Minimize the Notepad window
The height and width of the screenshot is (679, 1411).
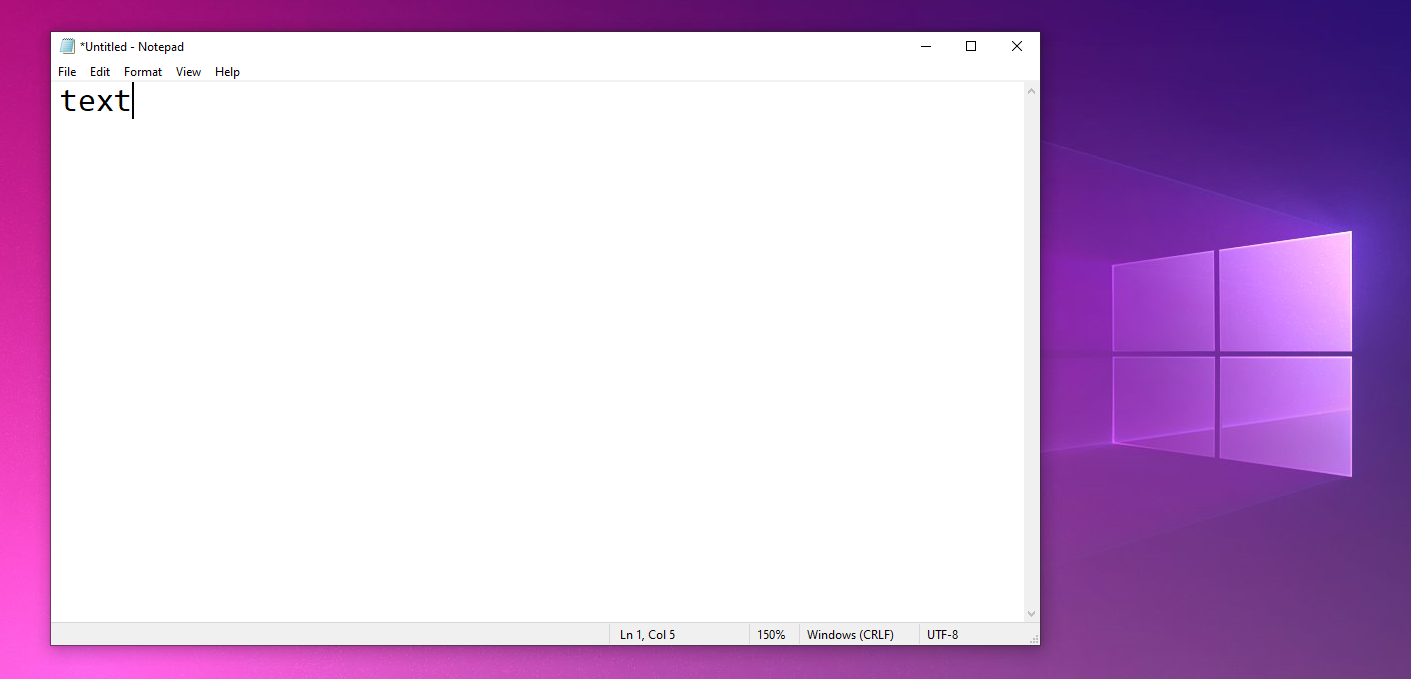[925, 46]
